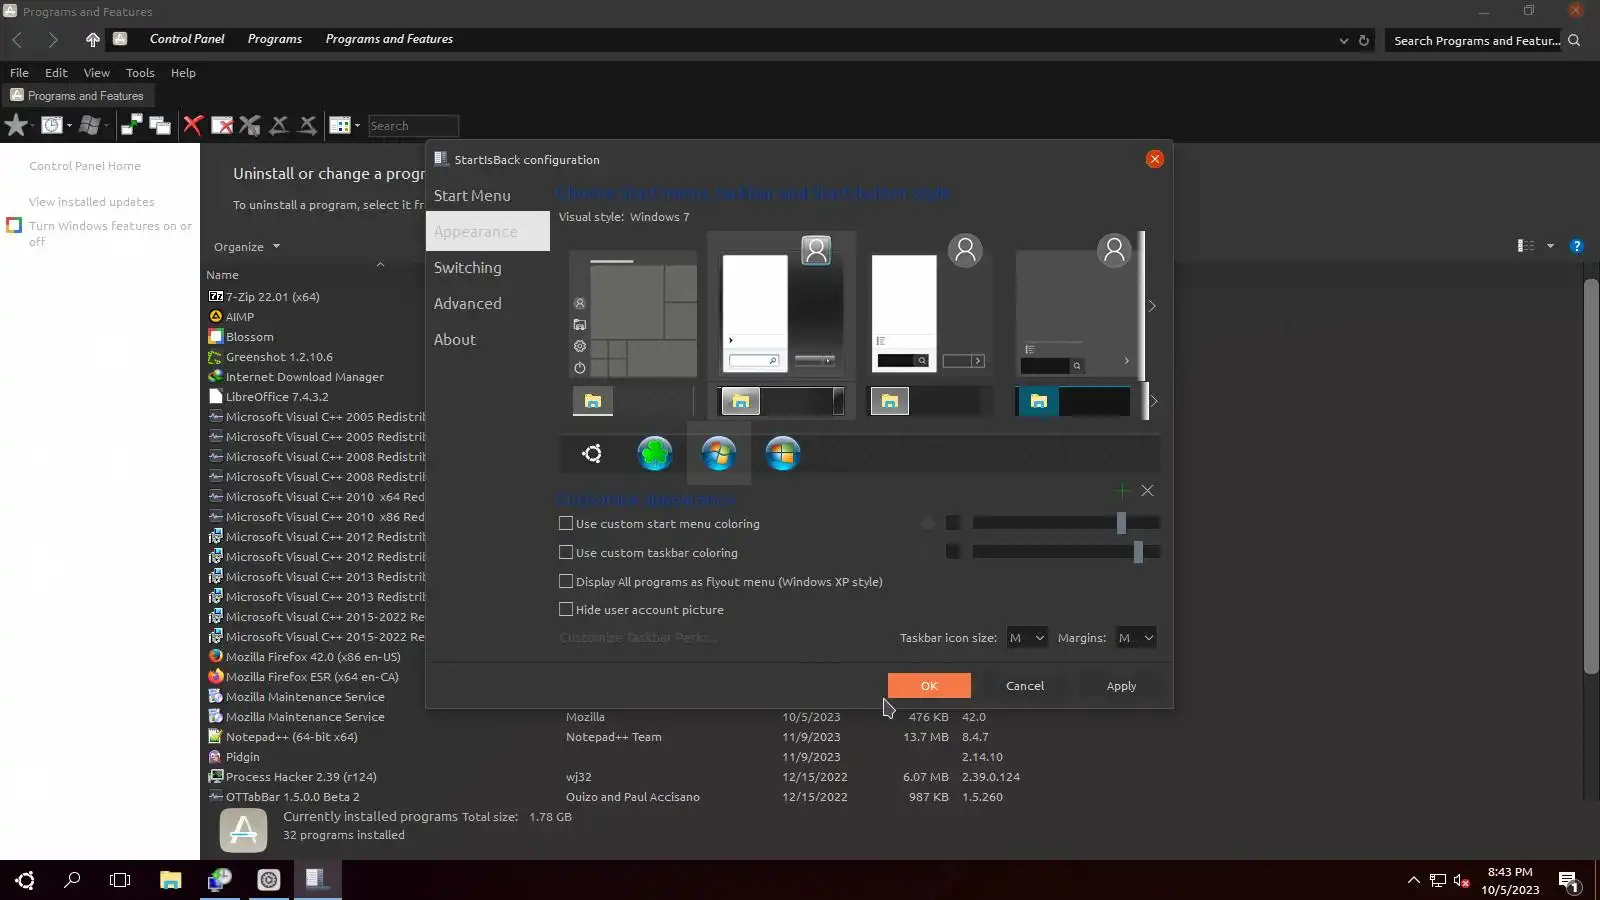Open Turn Windows features on or off

pos(110,234)
